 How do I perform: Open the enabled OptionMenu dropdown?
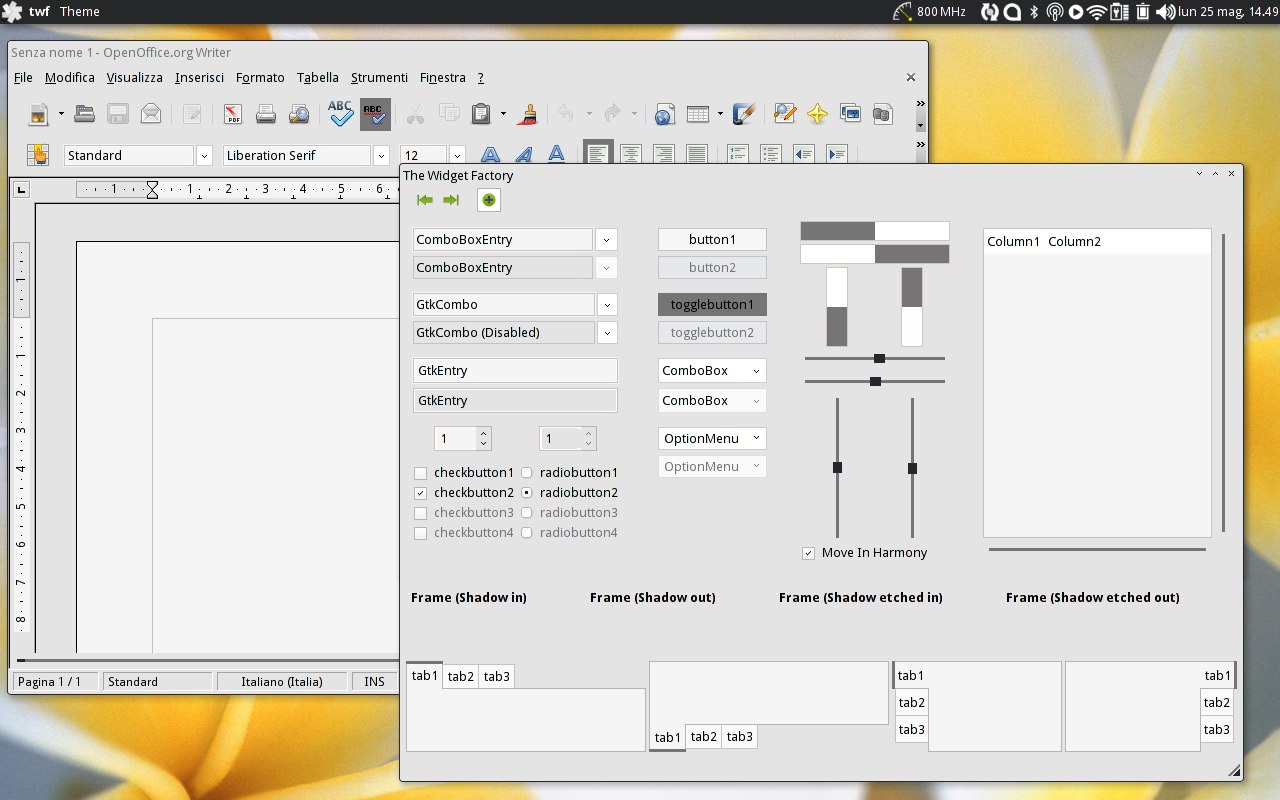coord(712,438)
